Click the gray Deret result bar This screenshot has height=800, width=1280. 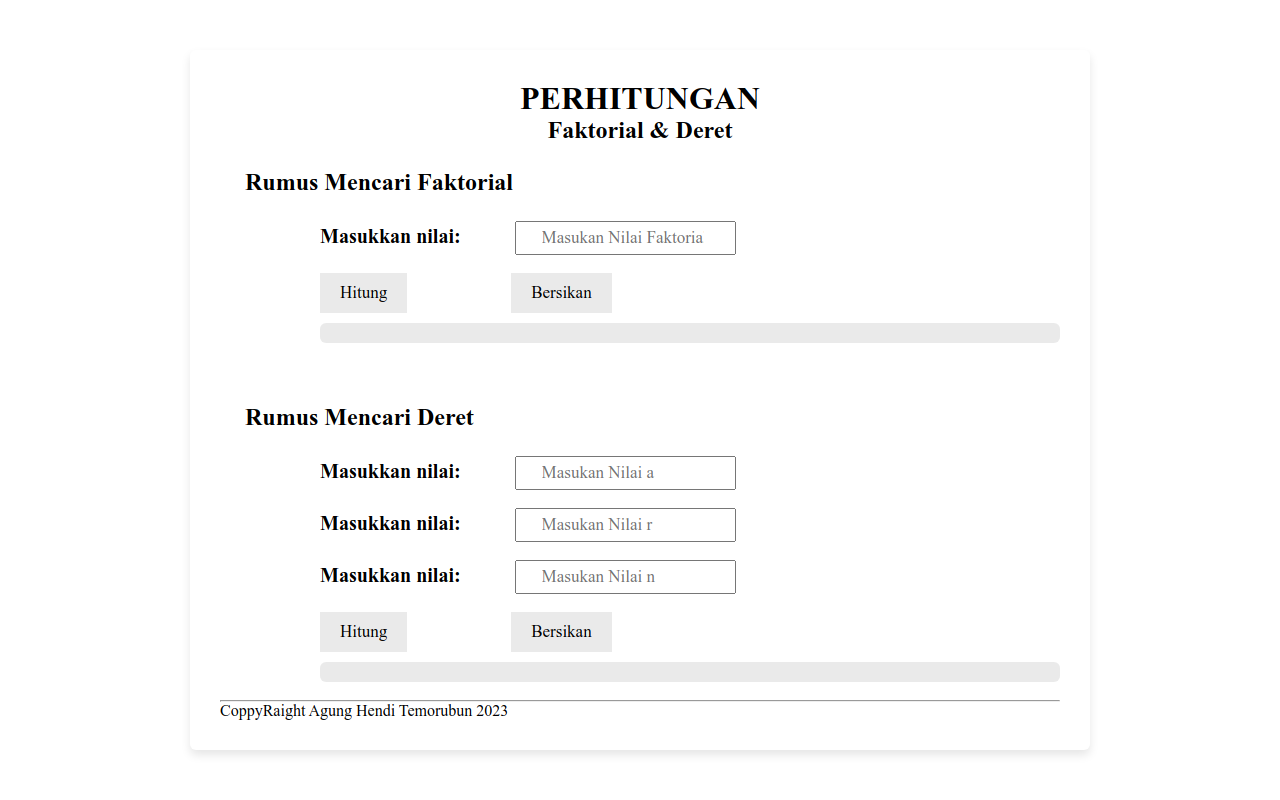pos(689,672)
